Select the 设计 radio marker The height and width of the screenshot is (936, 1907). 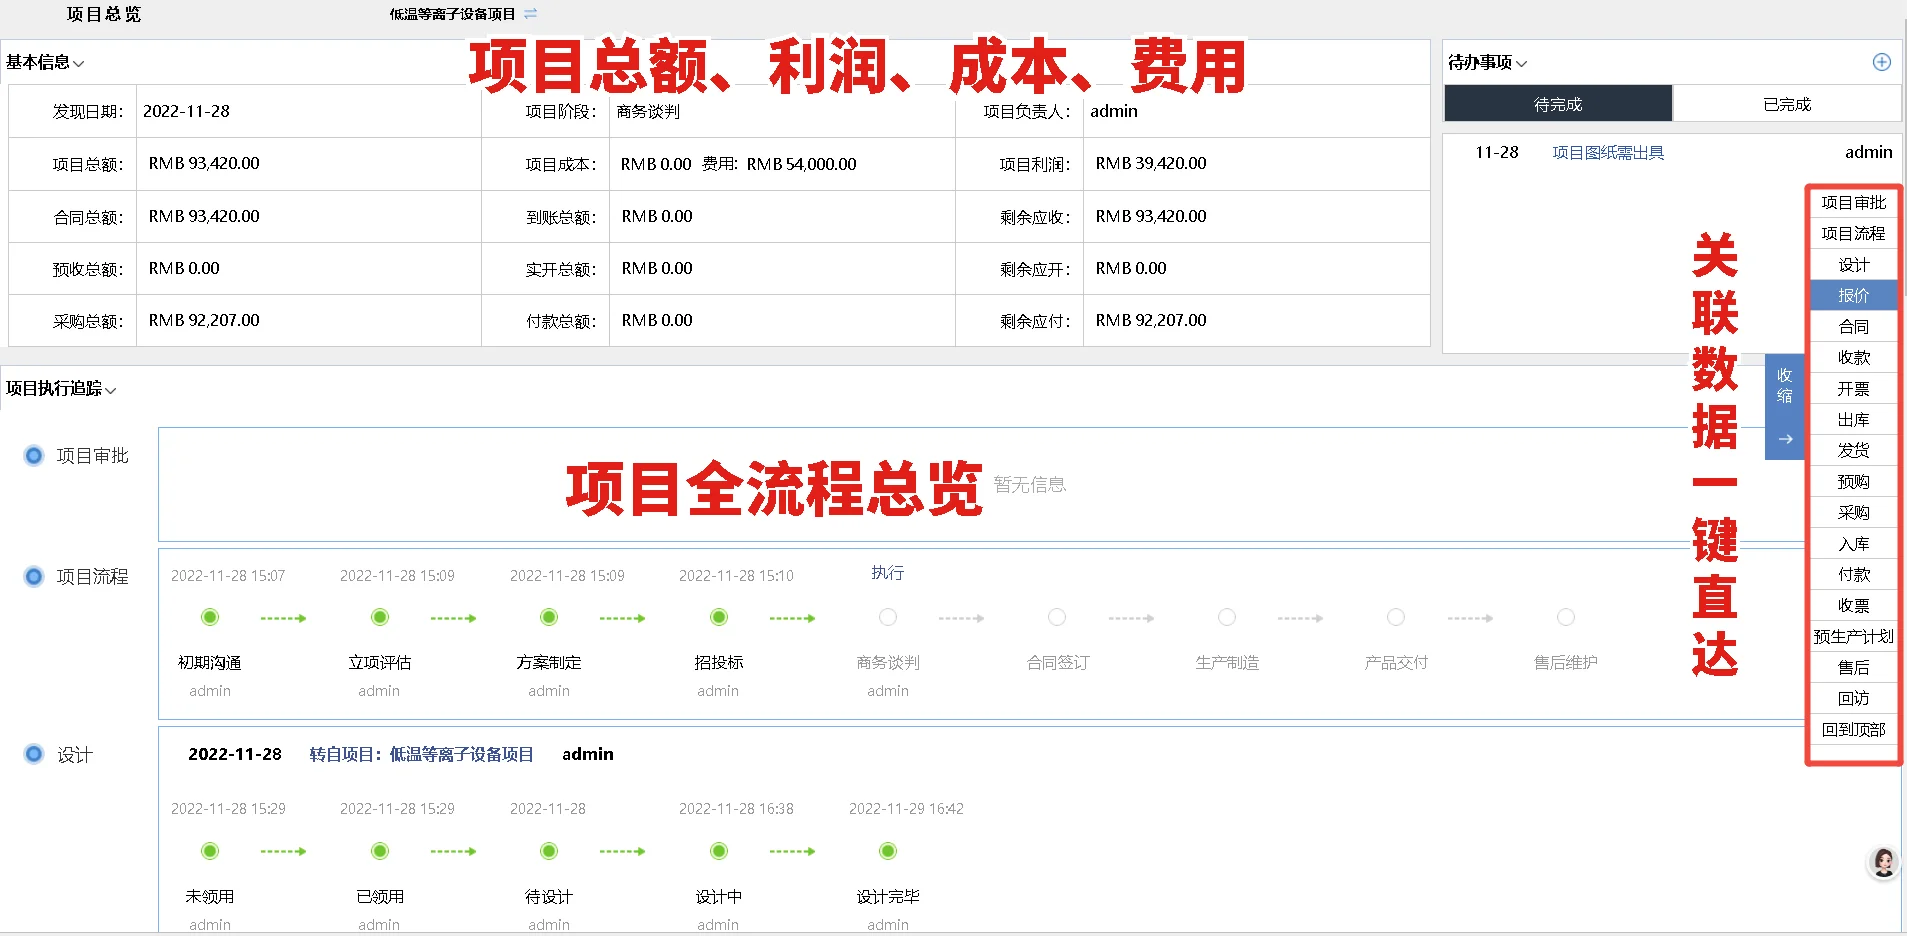coord(33,754)
